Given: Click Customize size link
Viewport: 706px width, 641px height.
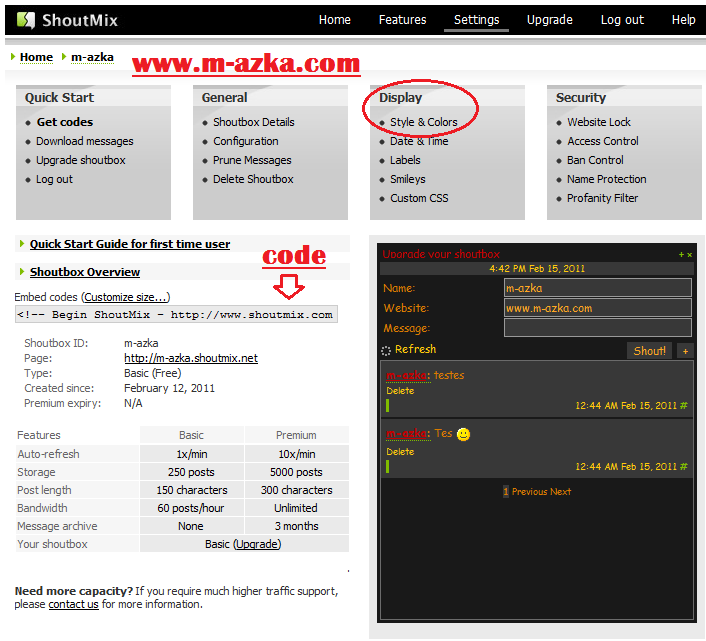Looking at the screenshot, I should point(126,297).
